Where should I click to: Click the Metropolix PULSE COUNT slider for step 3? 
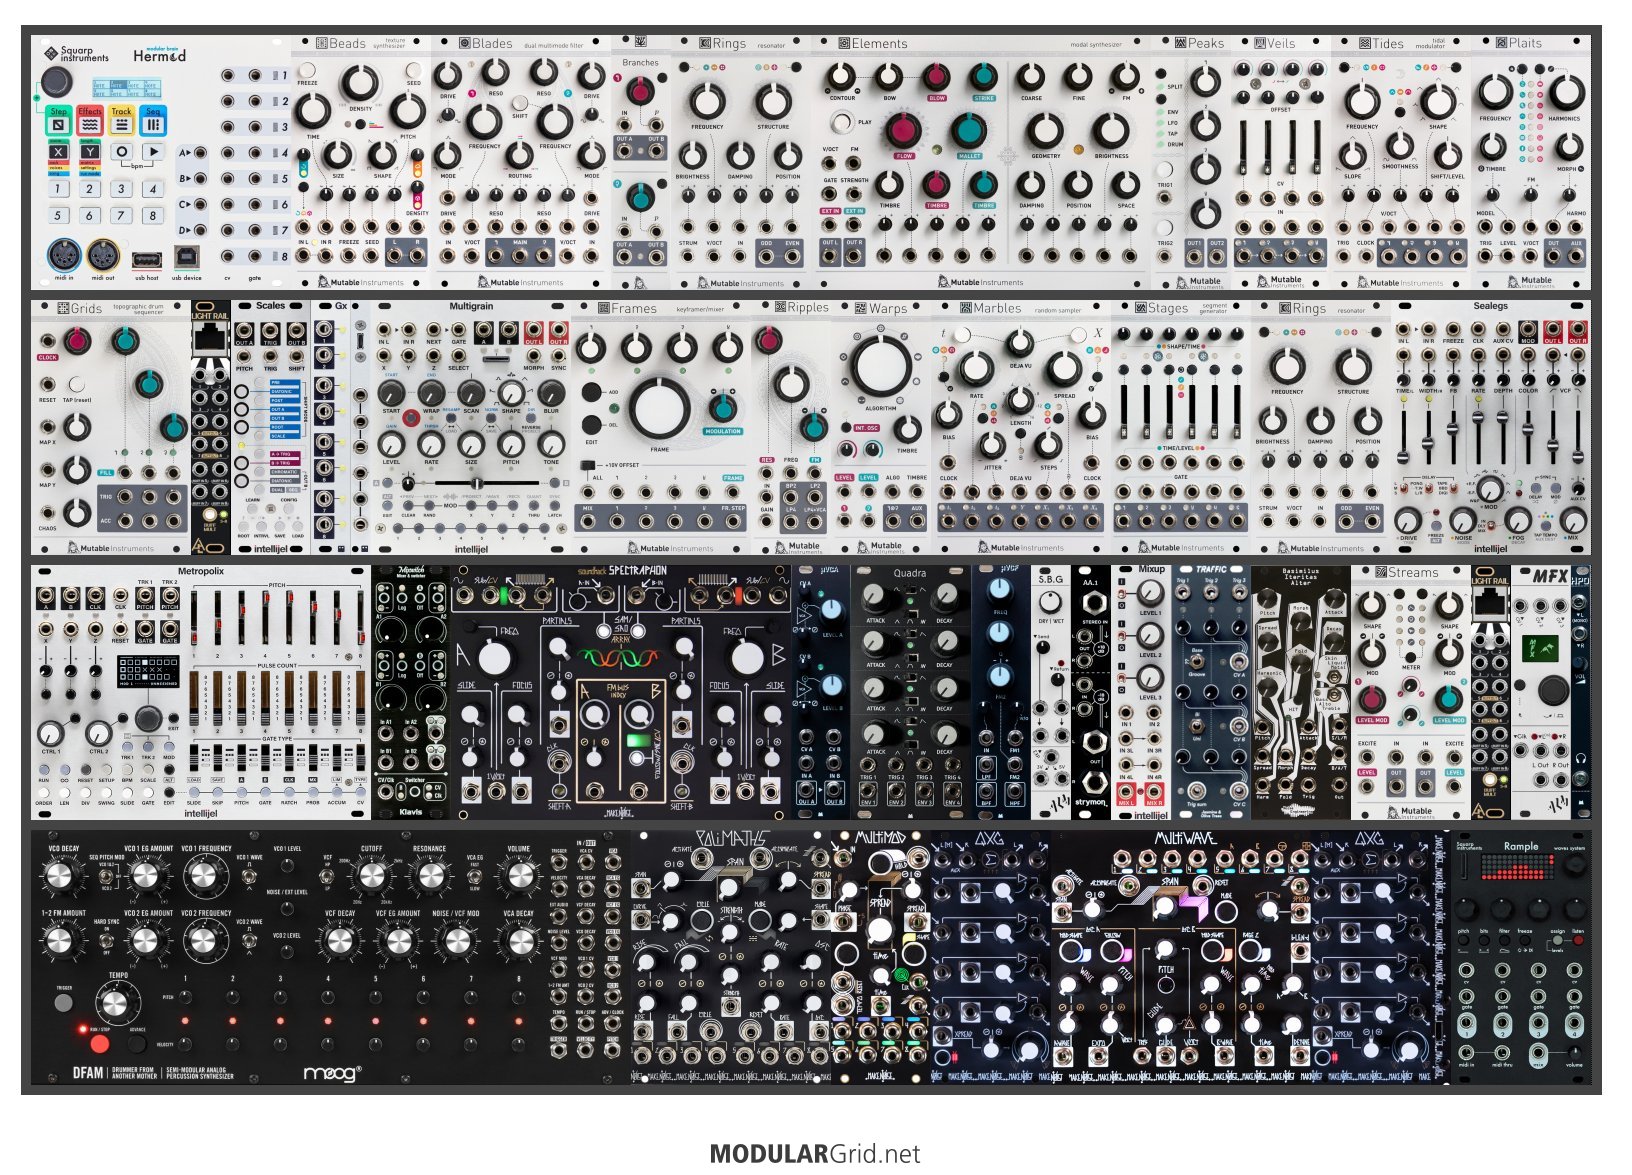pyautogui.click(x=242, y=699)
